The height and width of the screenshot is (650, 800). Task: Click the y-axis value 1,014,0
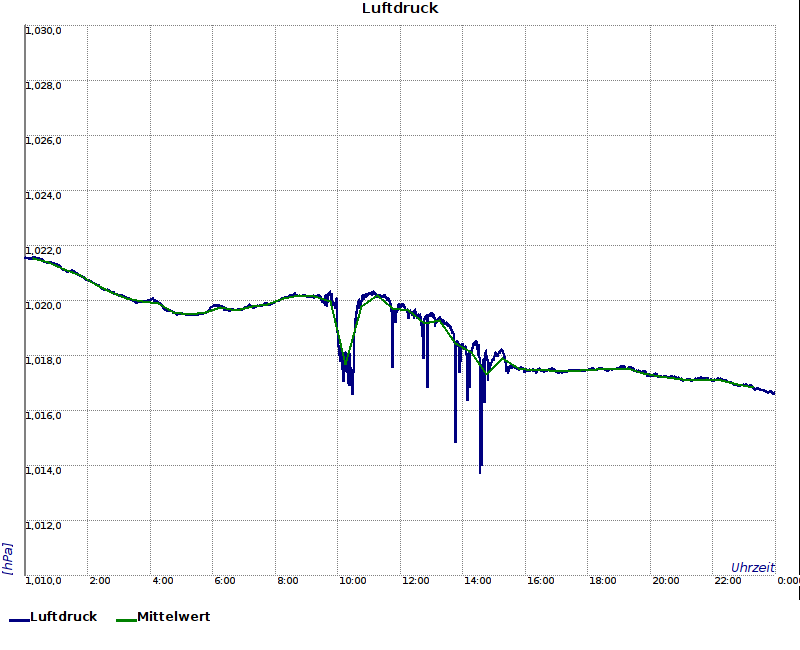coord(43,470)
